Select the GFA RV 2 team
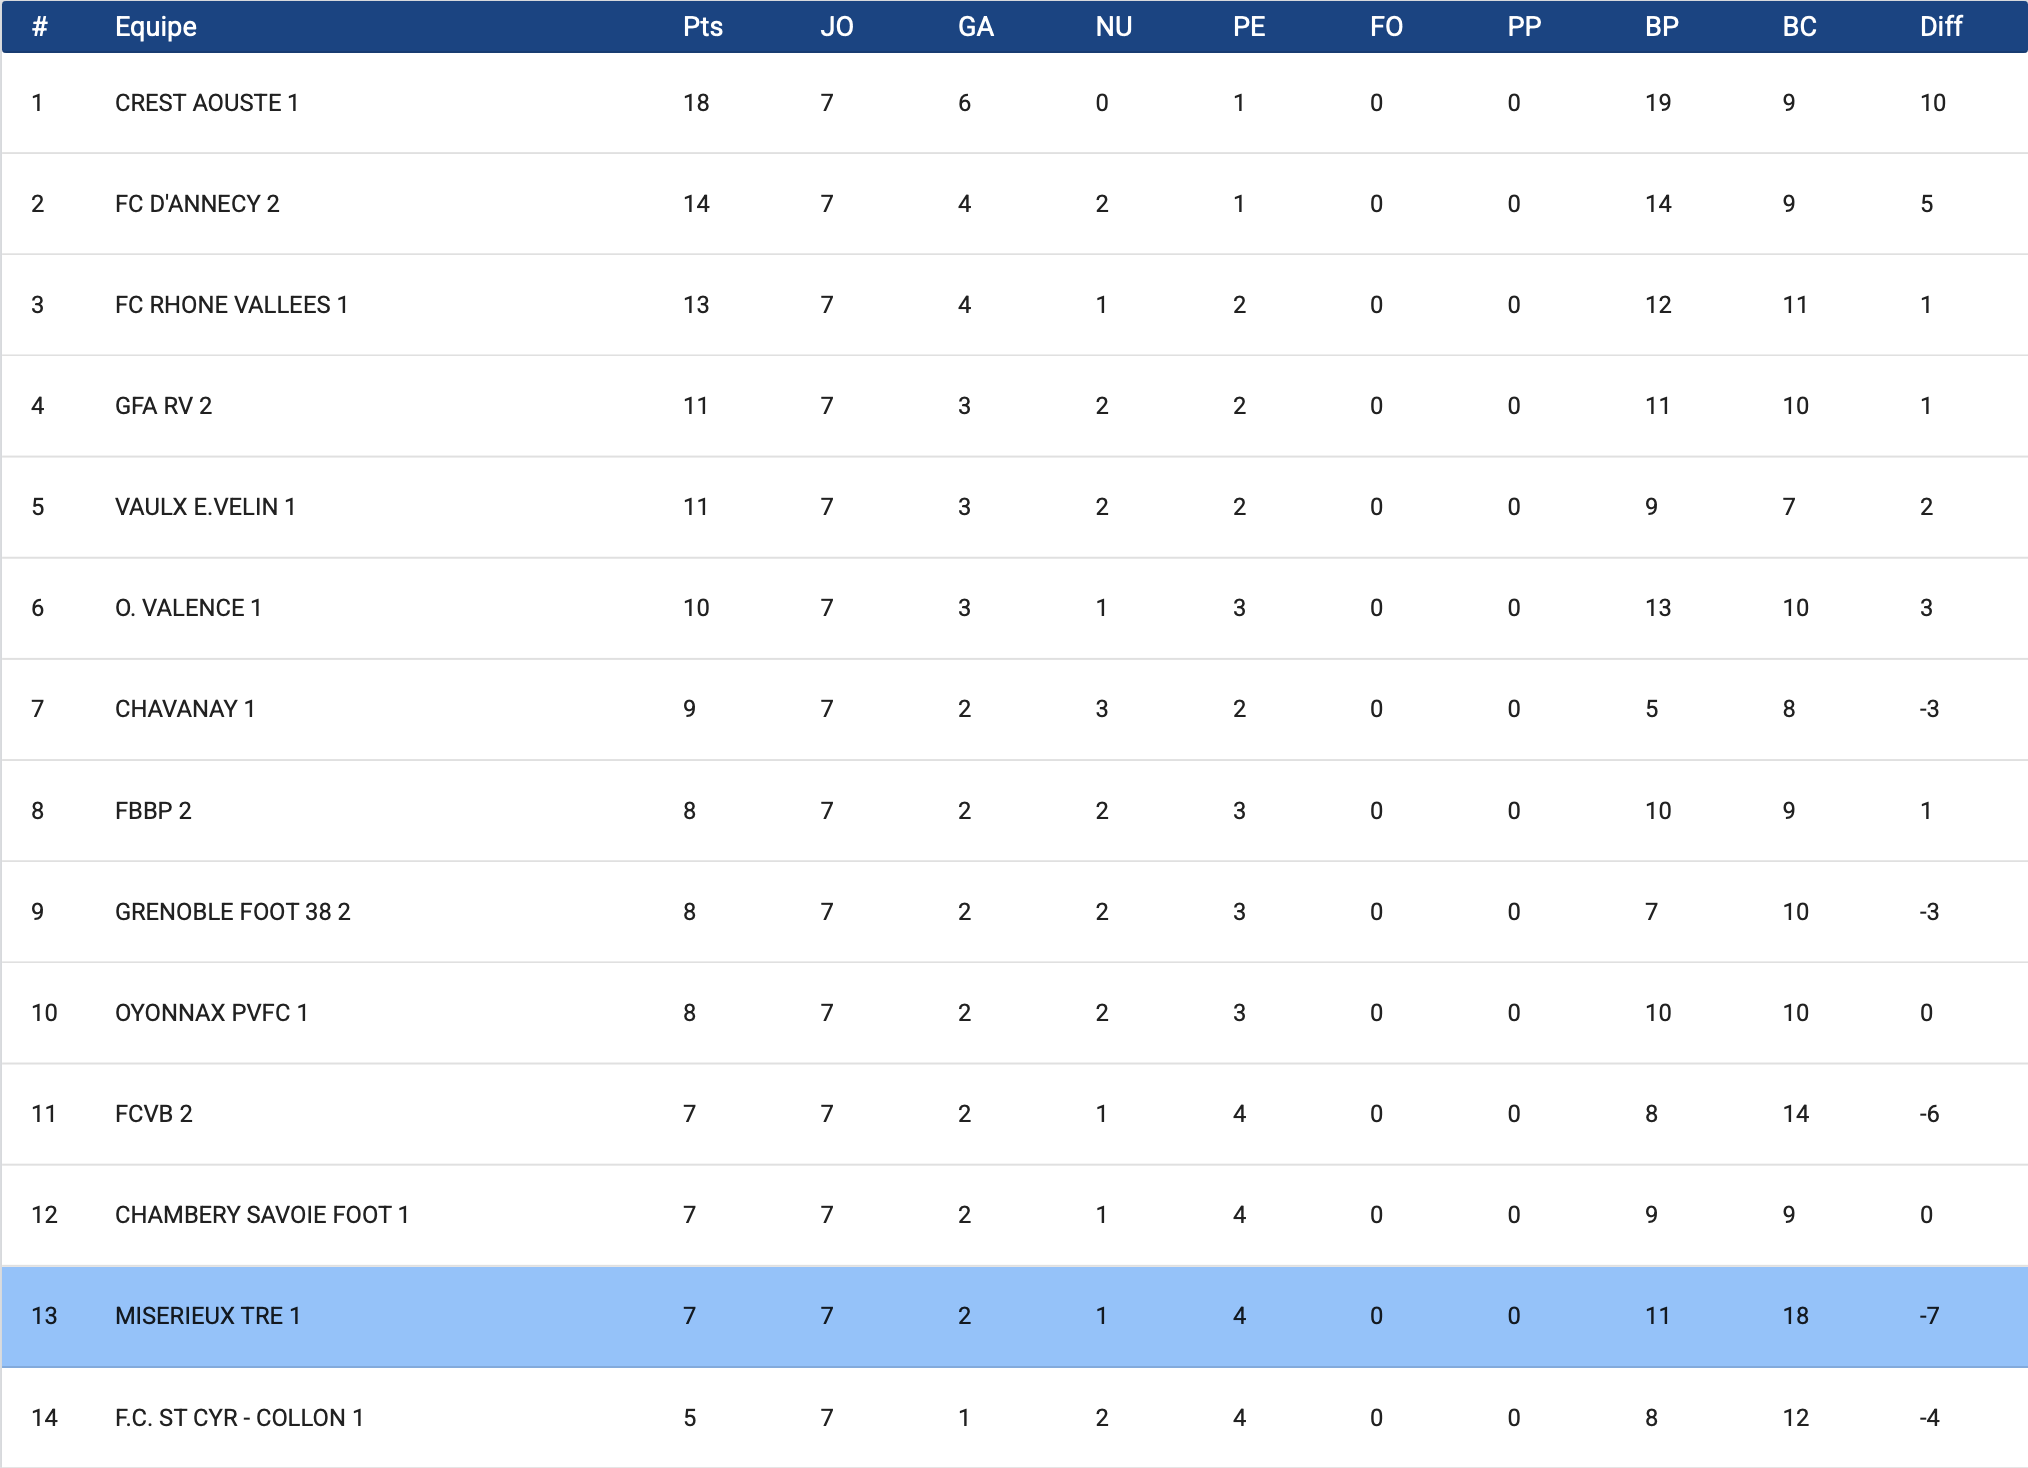Image resolution: width=2028 pixels, height=1468 pixels. 163,406
